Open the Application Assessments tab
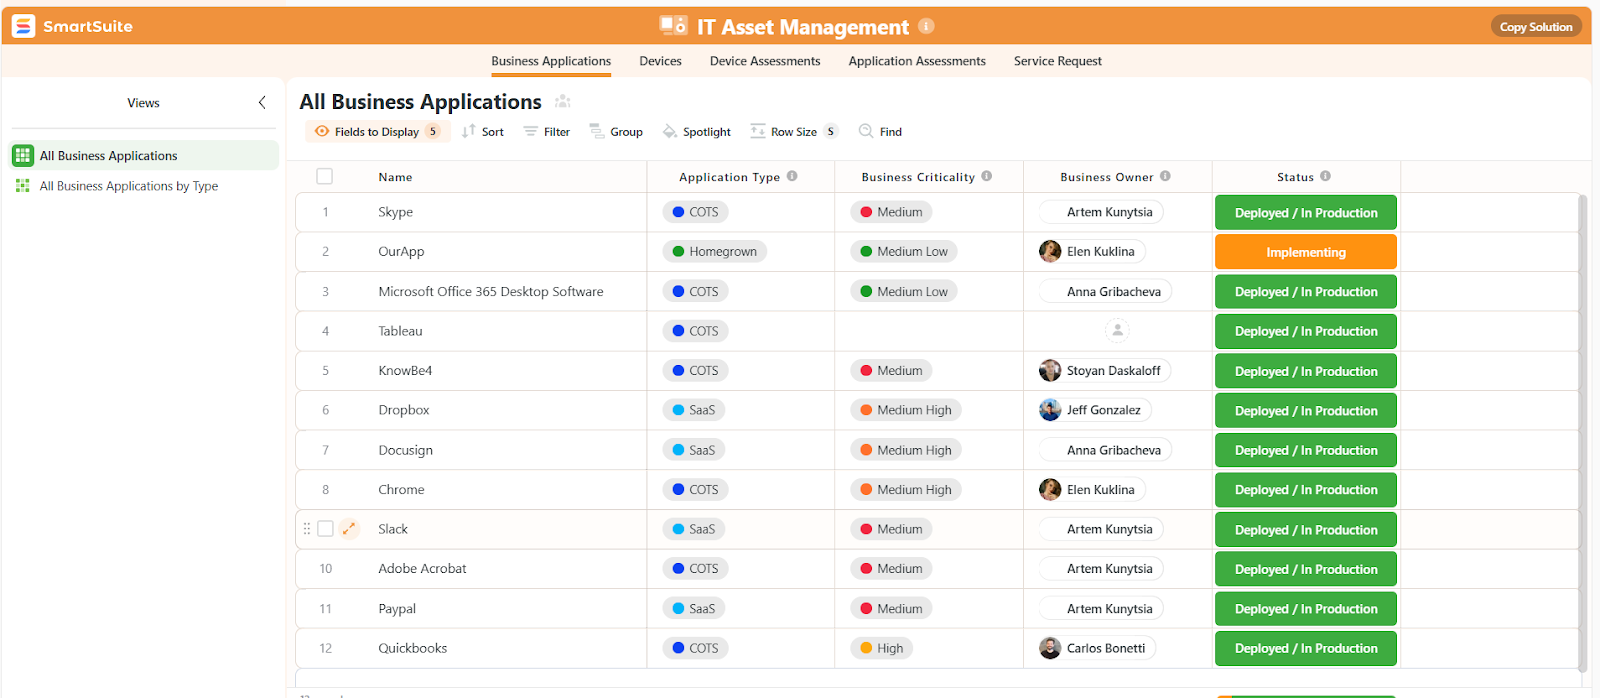Image resolution: width=1600 pixels, height=698 pixels. [917, 61]
